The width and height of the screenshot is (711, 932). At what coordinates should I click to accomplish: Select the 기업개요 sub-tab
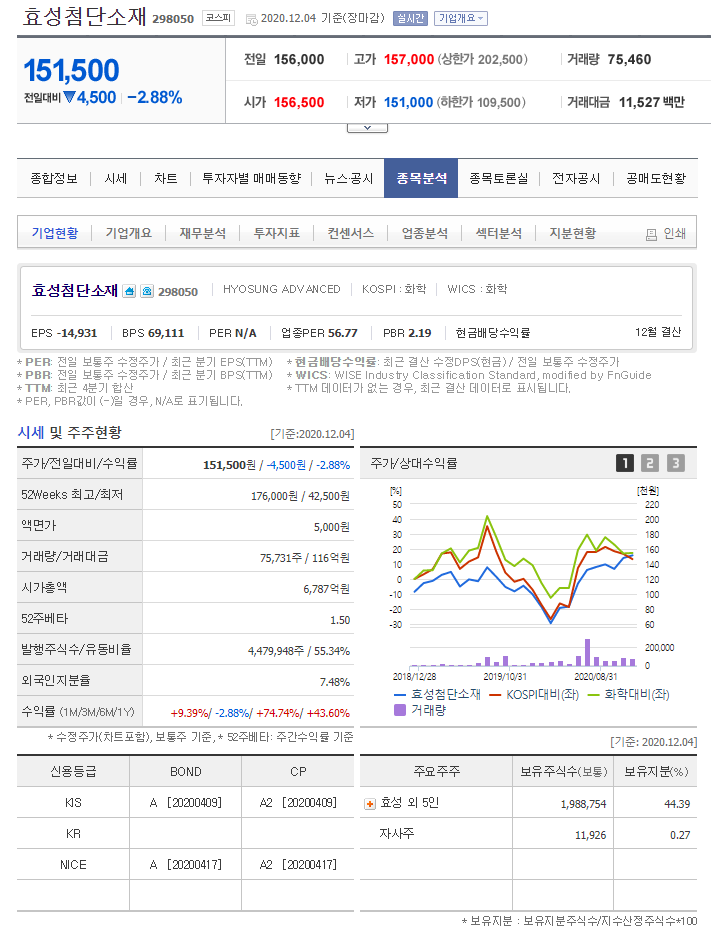(128, 233)
